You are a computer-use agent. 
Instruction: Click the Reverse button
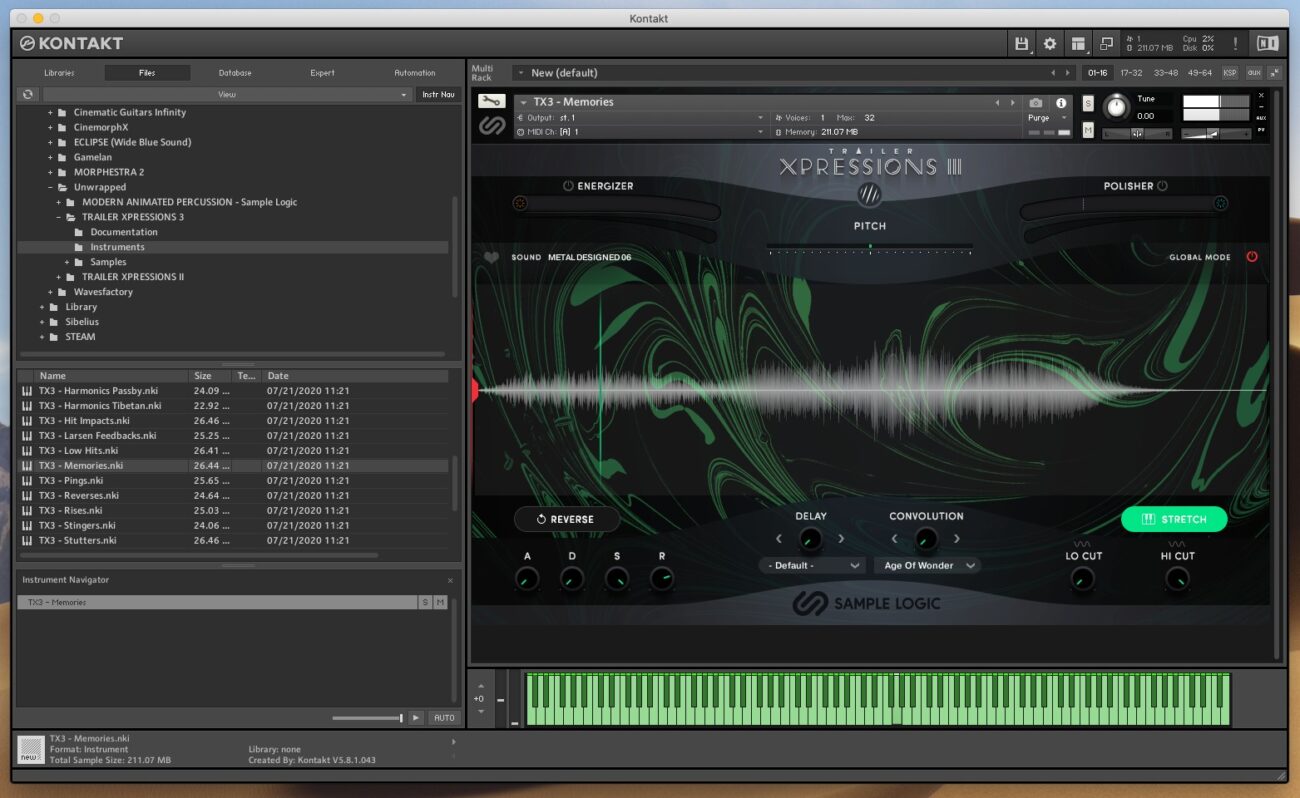click(566, 519)
